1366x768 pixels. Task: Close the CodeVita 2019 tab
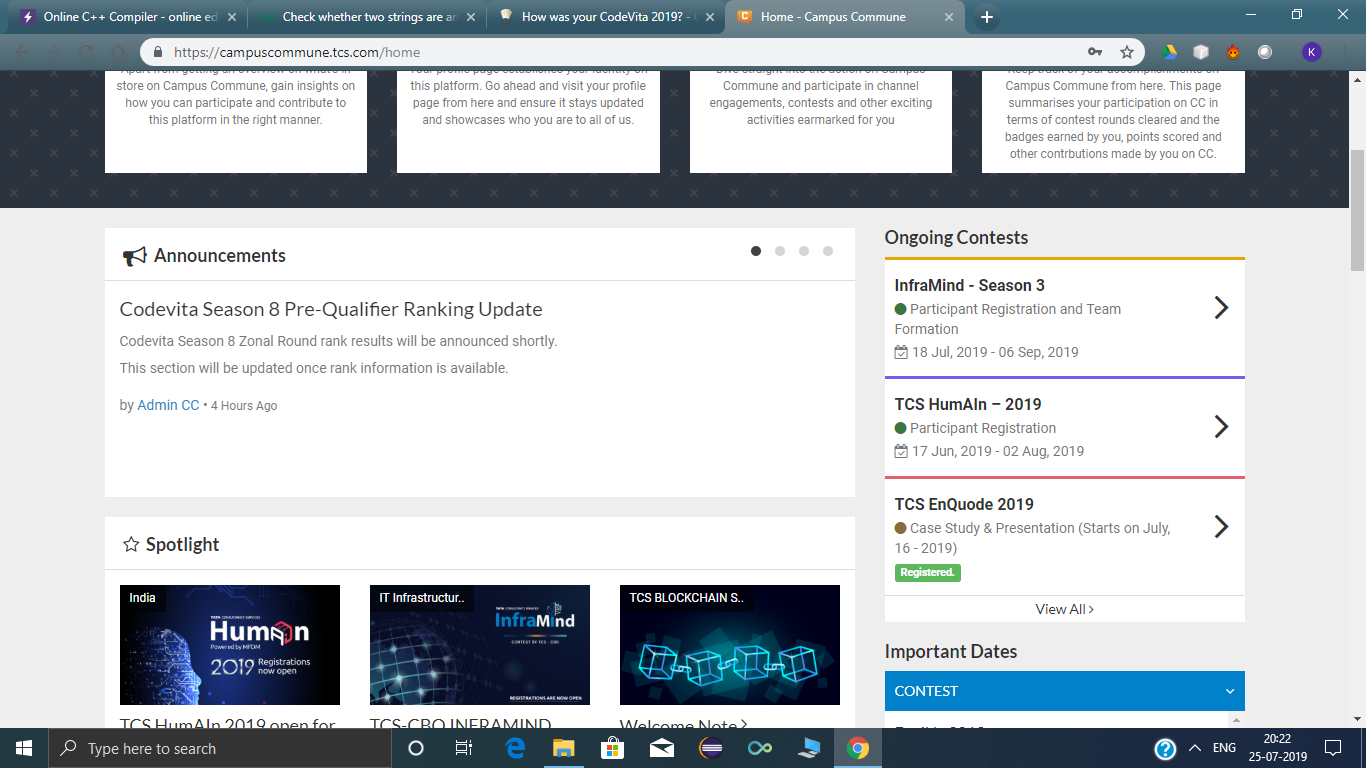coord(709,17)
